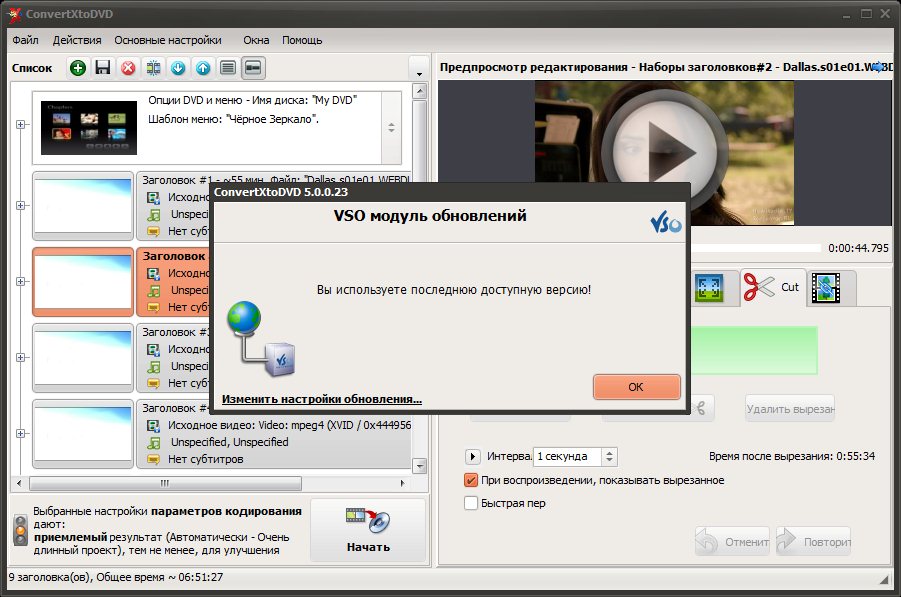Toggle 'При воспроизведении, показывать вырезанное' checkbox

tap(472, 480)
